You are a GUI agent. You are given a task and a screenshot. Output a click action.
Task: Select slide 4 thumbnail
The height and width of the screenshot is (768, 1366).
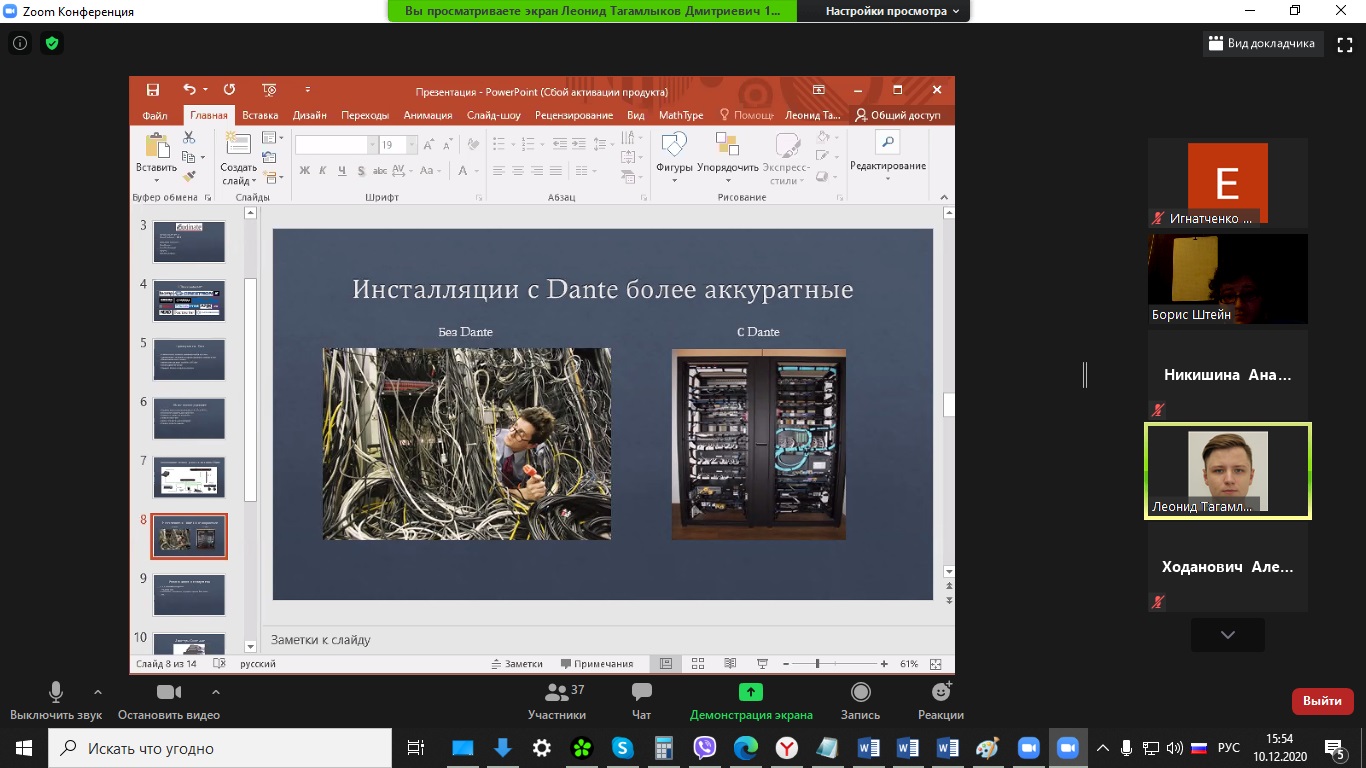(x=189, y=300)
